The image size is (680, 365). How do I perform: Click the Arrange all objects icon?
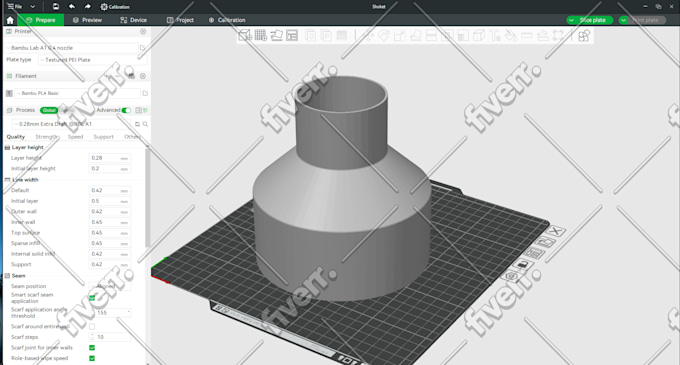pos(292,36)
